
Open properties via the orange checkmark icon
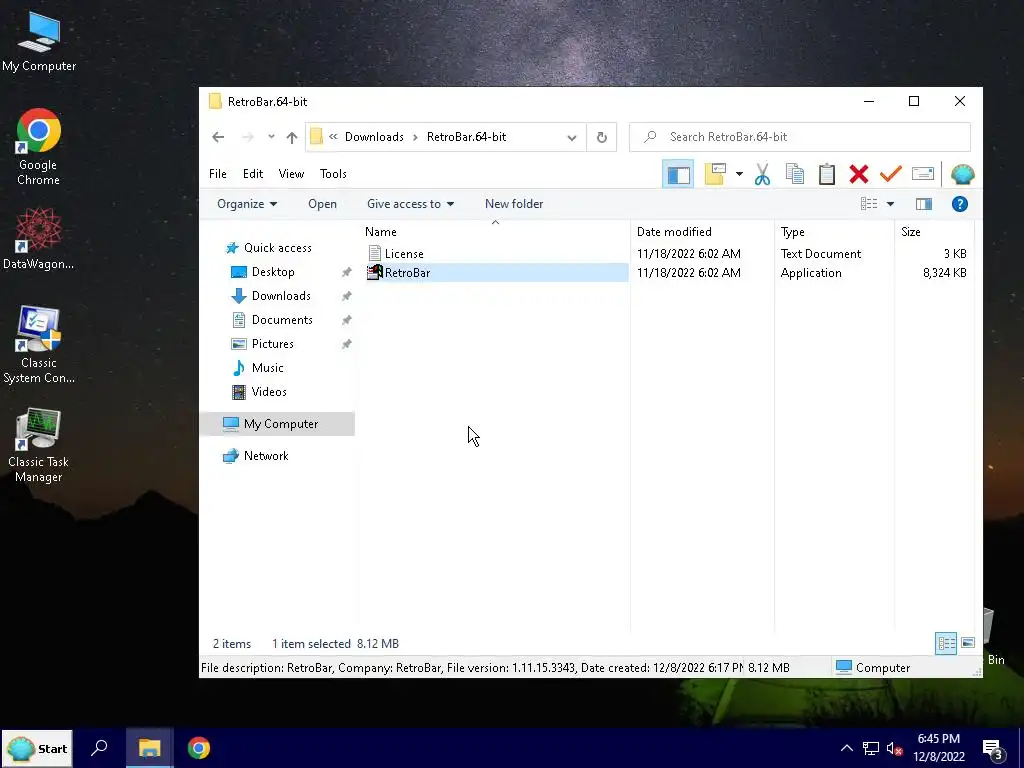point(891,174)
